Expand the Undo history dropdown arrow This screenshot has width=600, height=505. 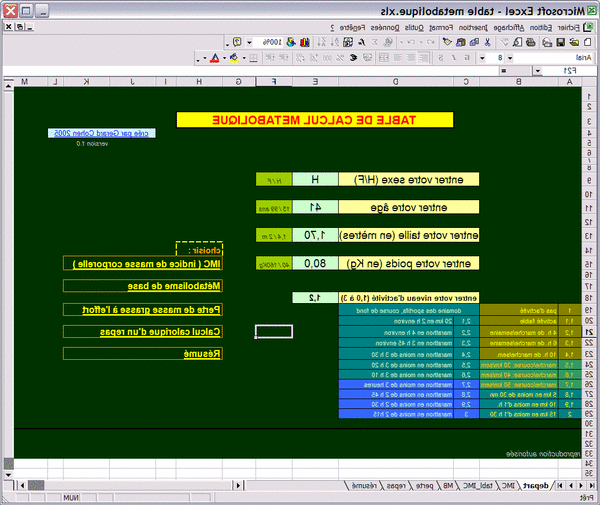(421, 42)
